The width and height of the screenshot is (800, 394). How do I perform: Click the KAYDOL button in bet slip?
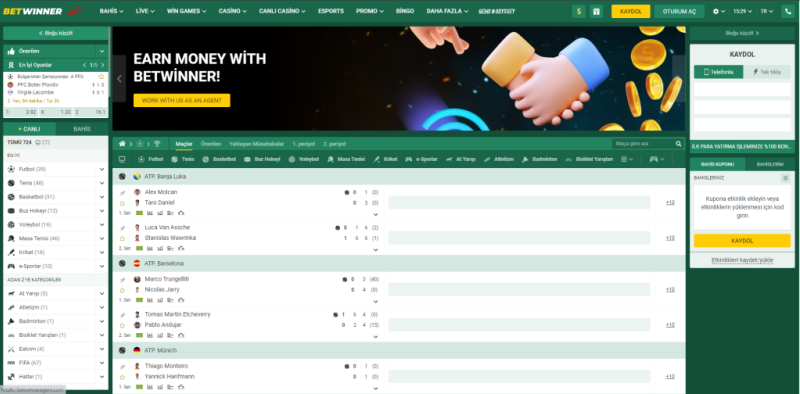coord(742,241)
